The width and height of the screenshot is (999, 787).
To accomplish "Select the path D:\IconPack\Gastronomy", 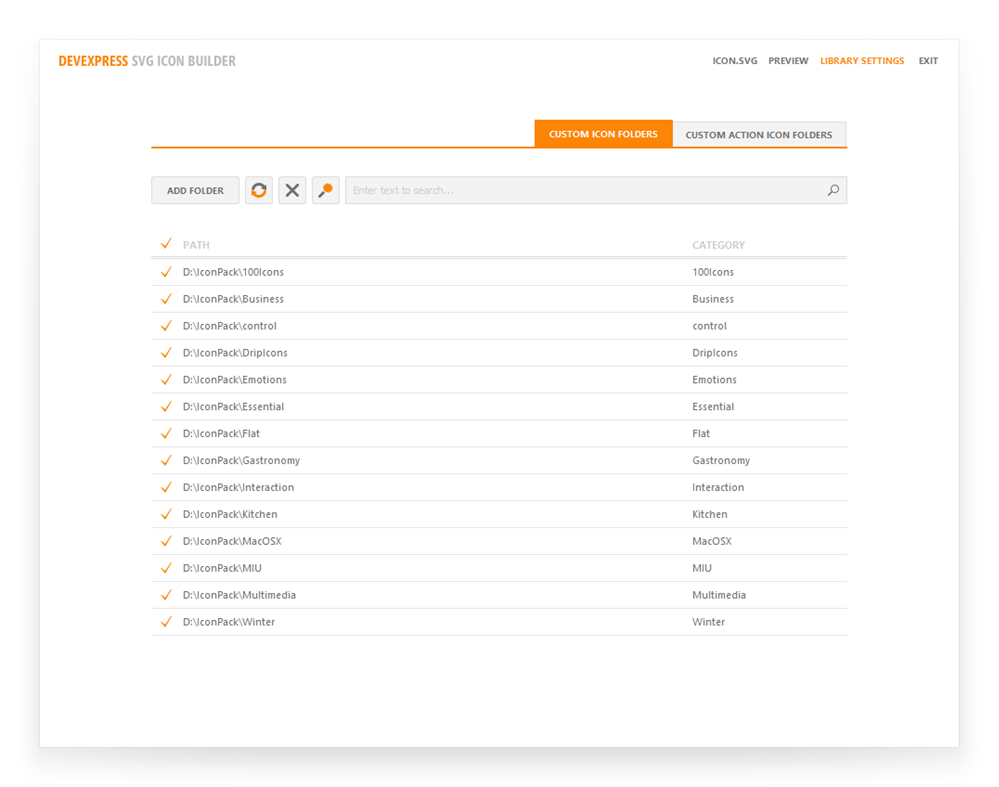I will [241, 460].
